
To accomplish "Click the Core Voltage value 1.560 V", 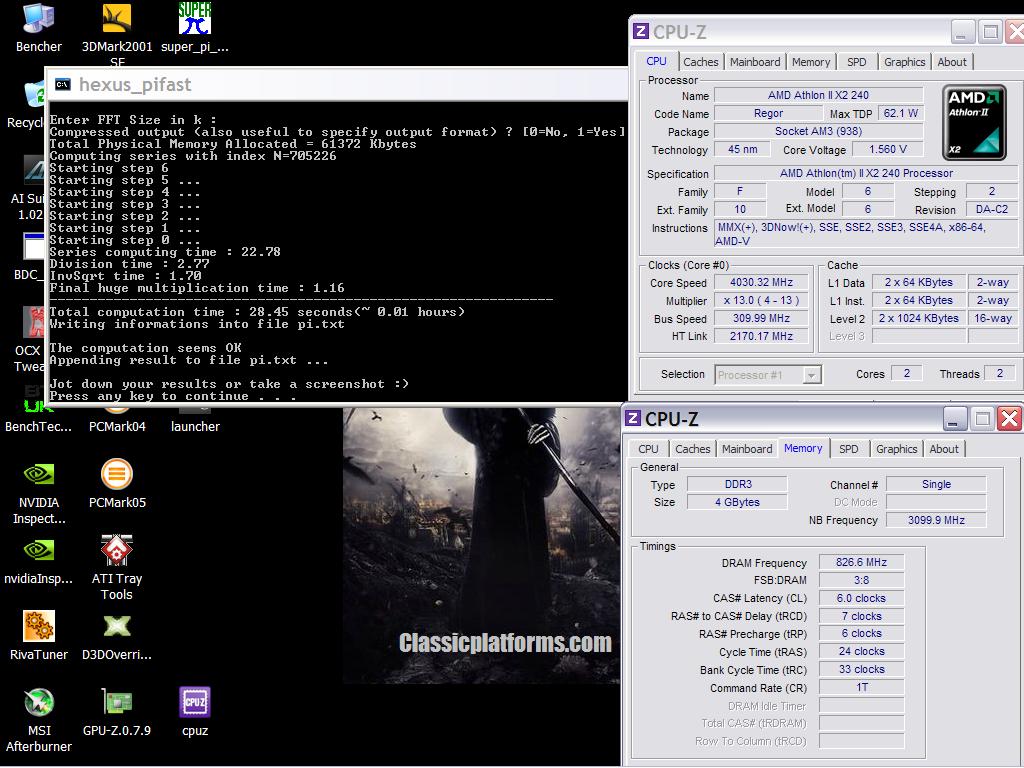I will pyautogui.click(x=888, y=150).
